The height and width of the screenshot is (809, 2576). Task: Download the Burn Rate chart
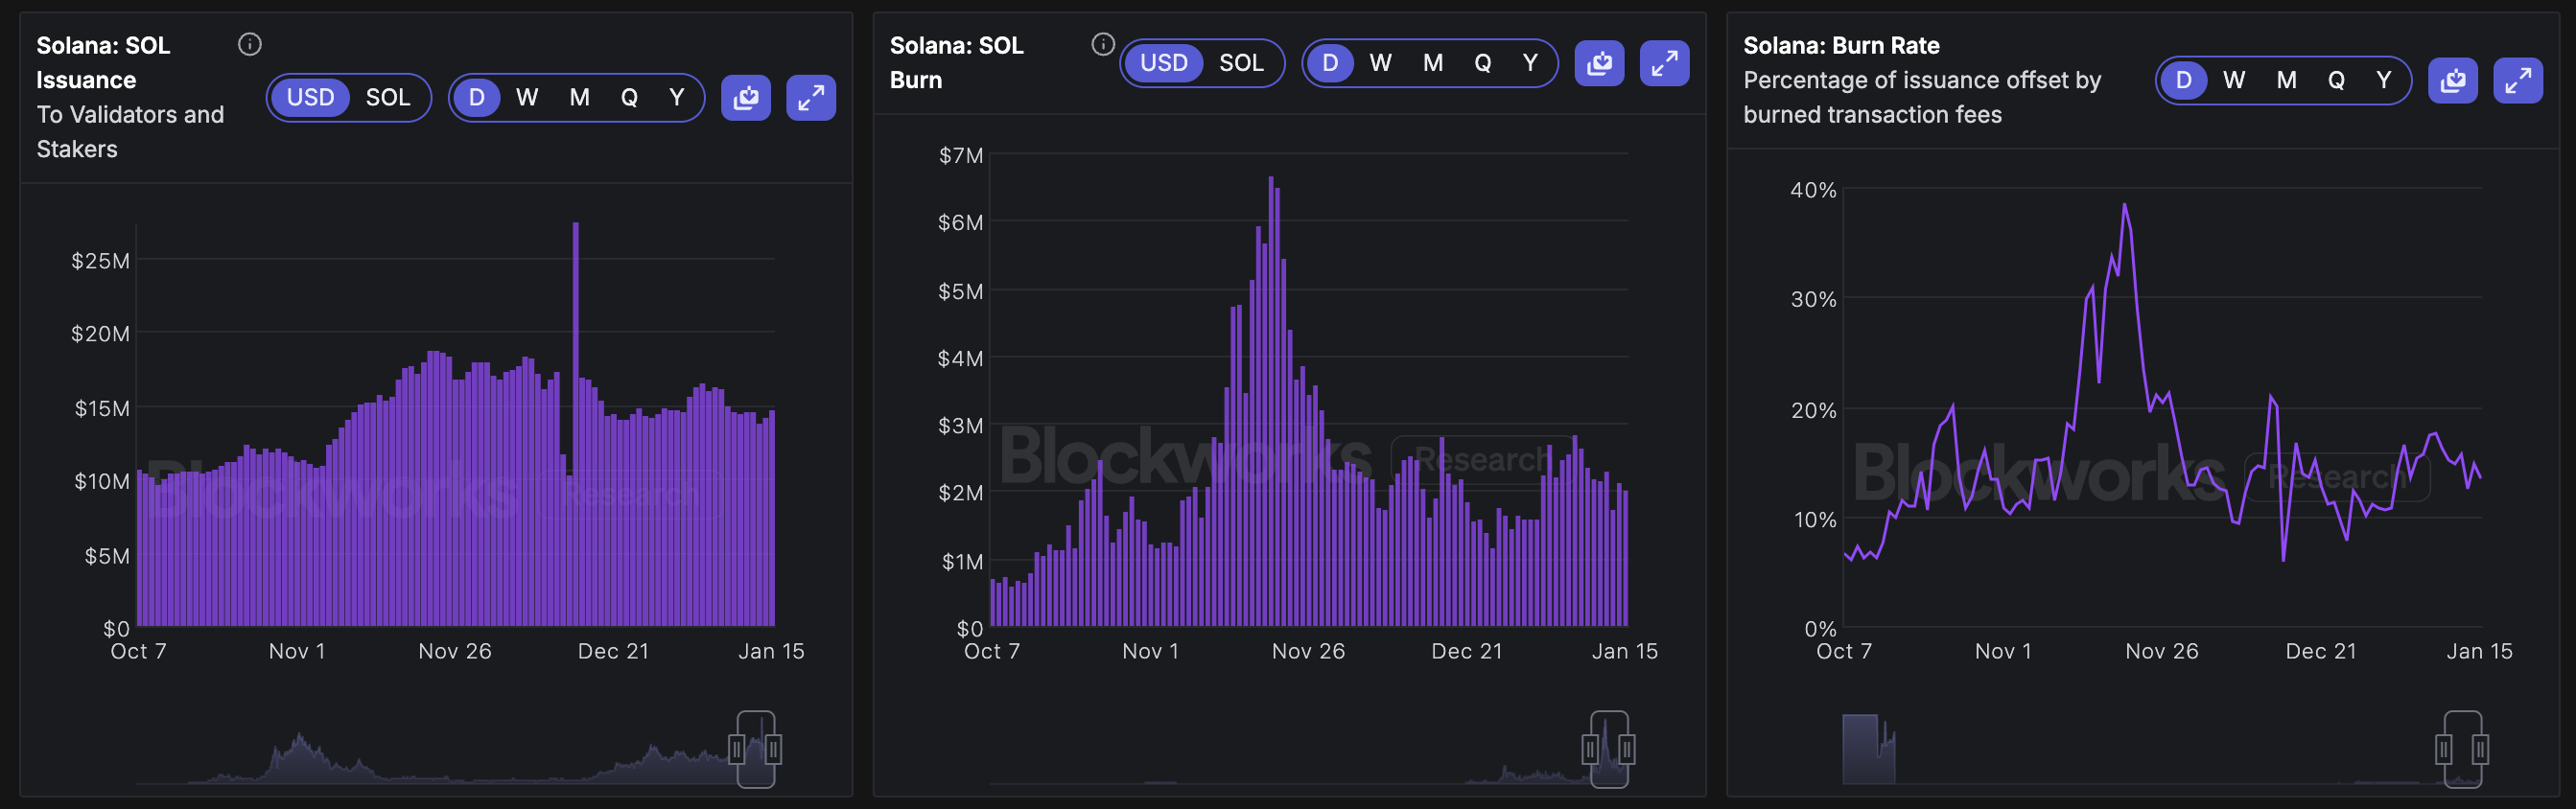click(x=2452, y=81)
